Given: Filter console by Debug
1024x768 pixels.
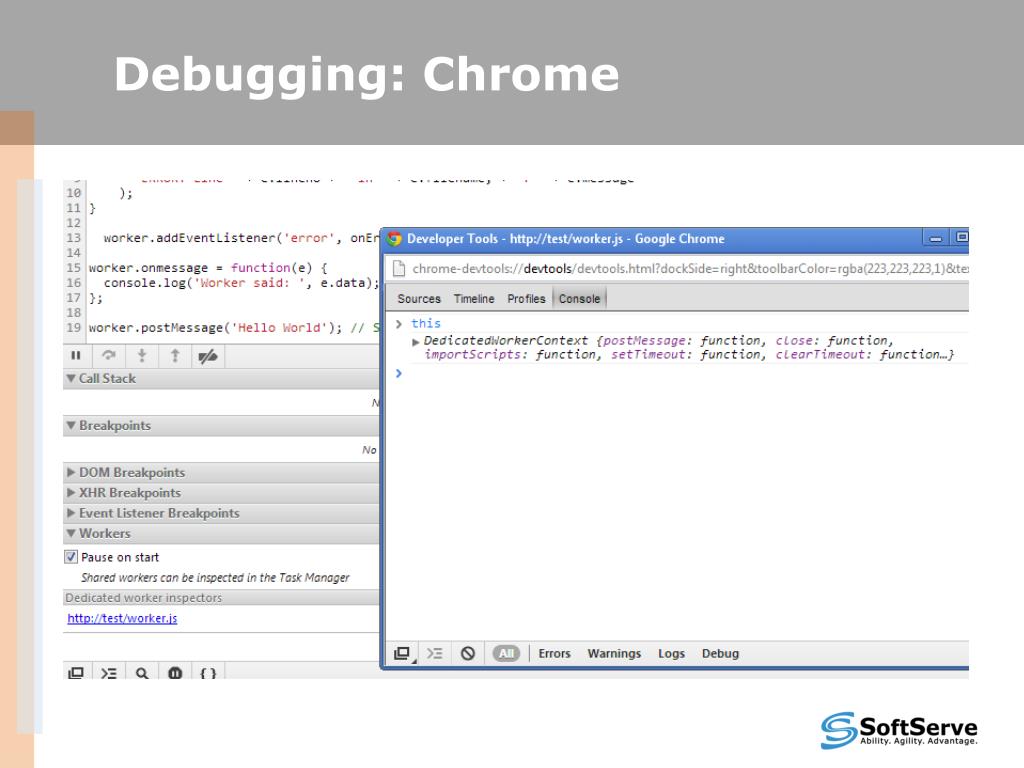Looking at the screenshot, I should click(x=720, y=653).
